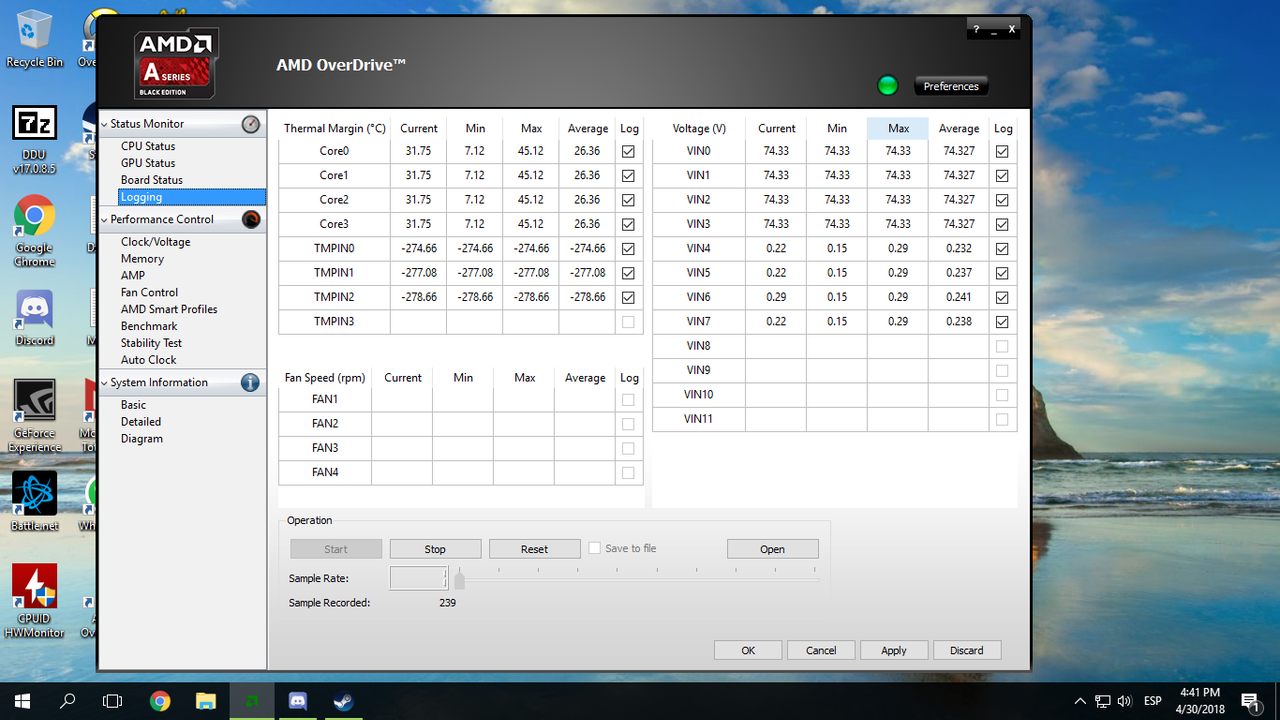
Task: Adjust the Sample Rate slider handle
Action: [460, 579]
